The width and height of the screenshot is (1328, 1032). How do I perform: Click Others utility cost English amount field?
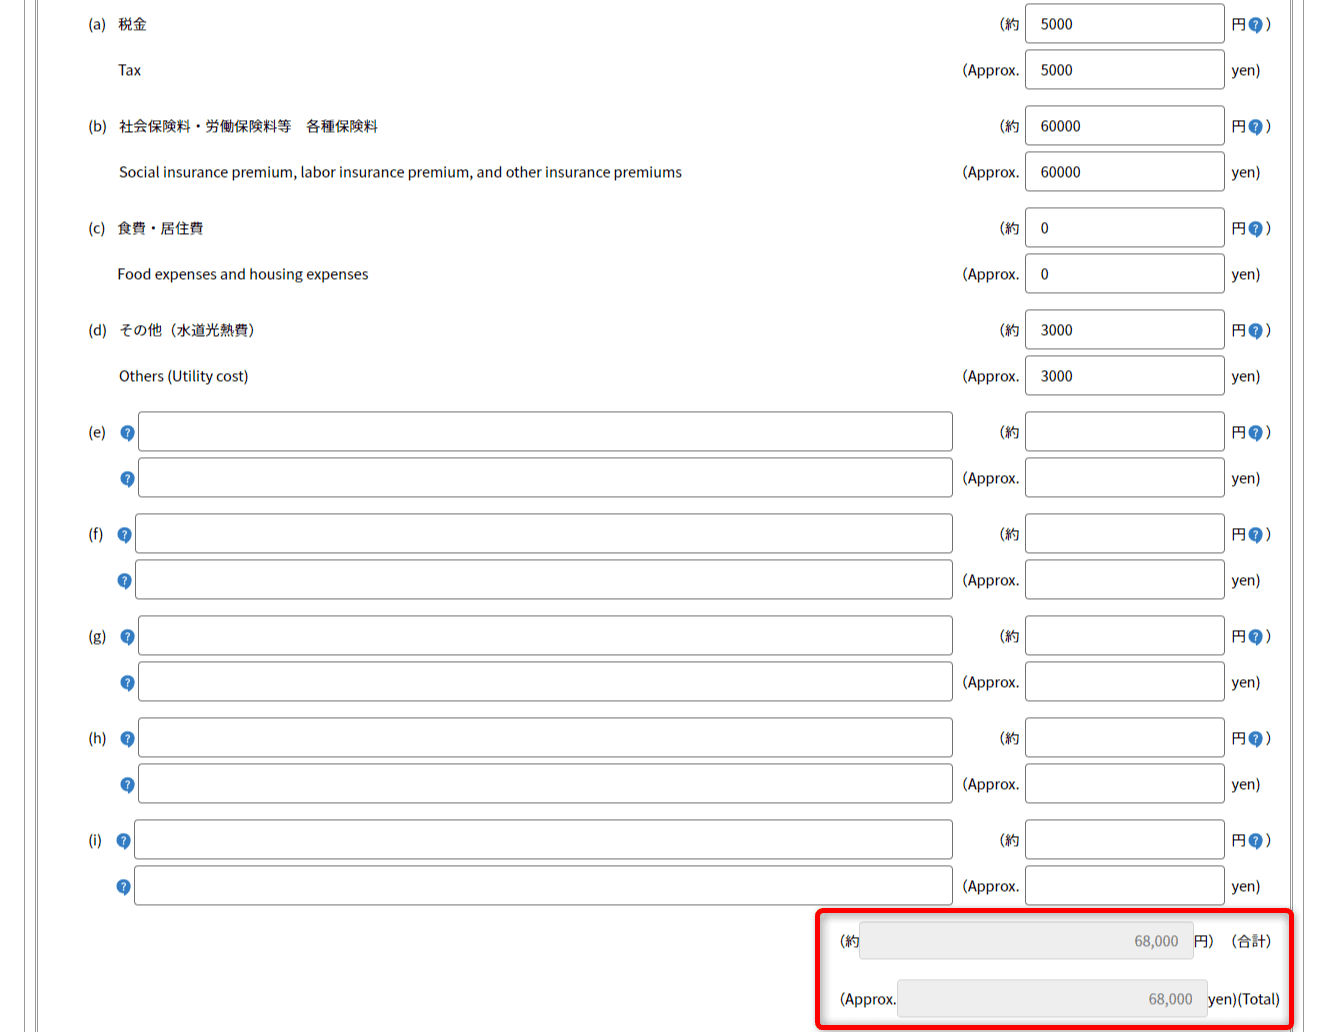1124,376
